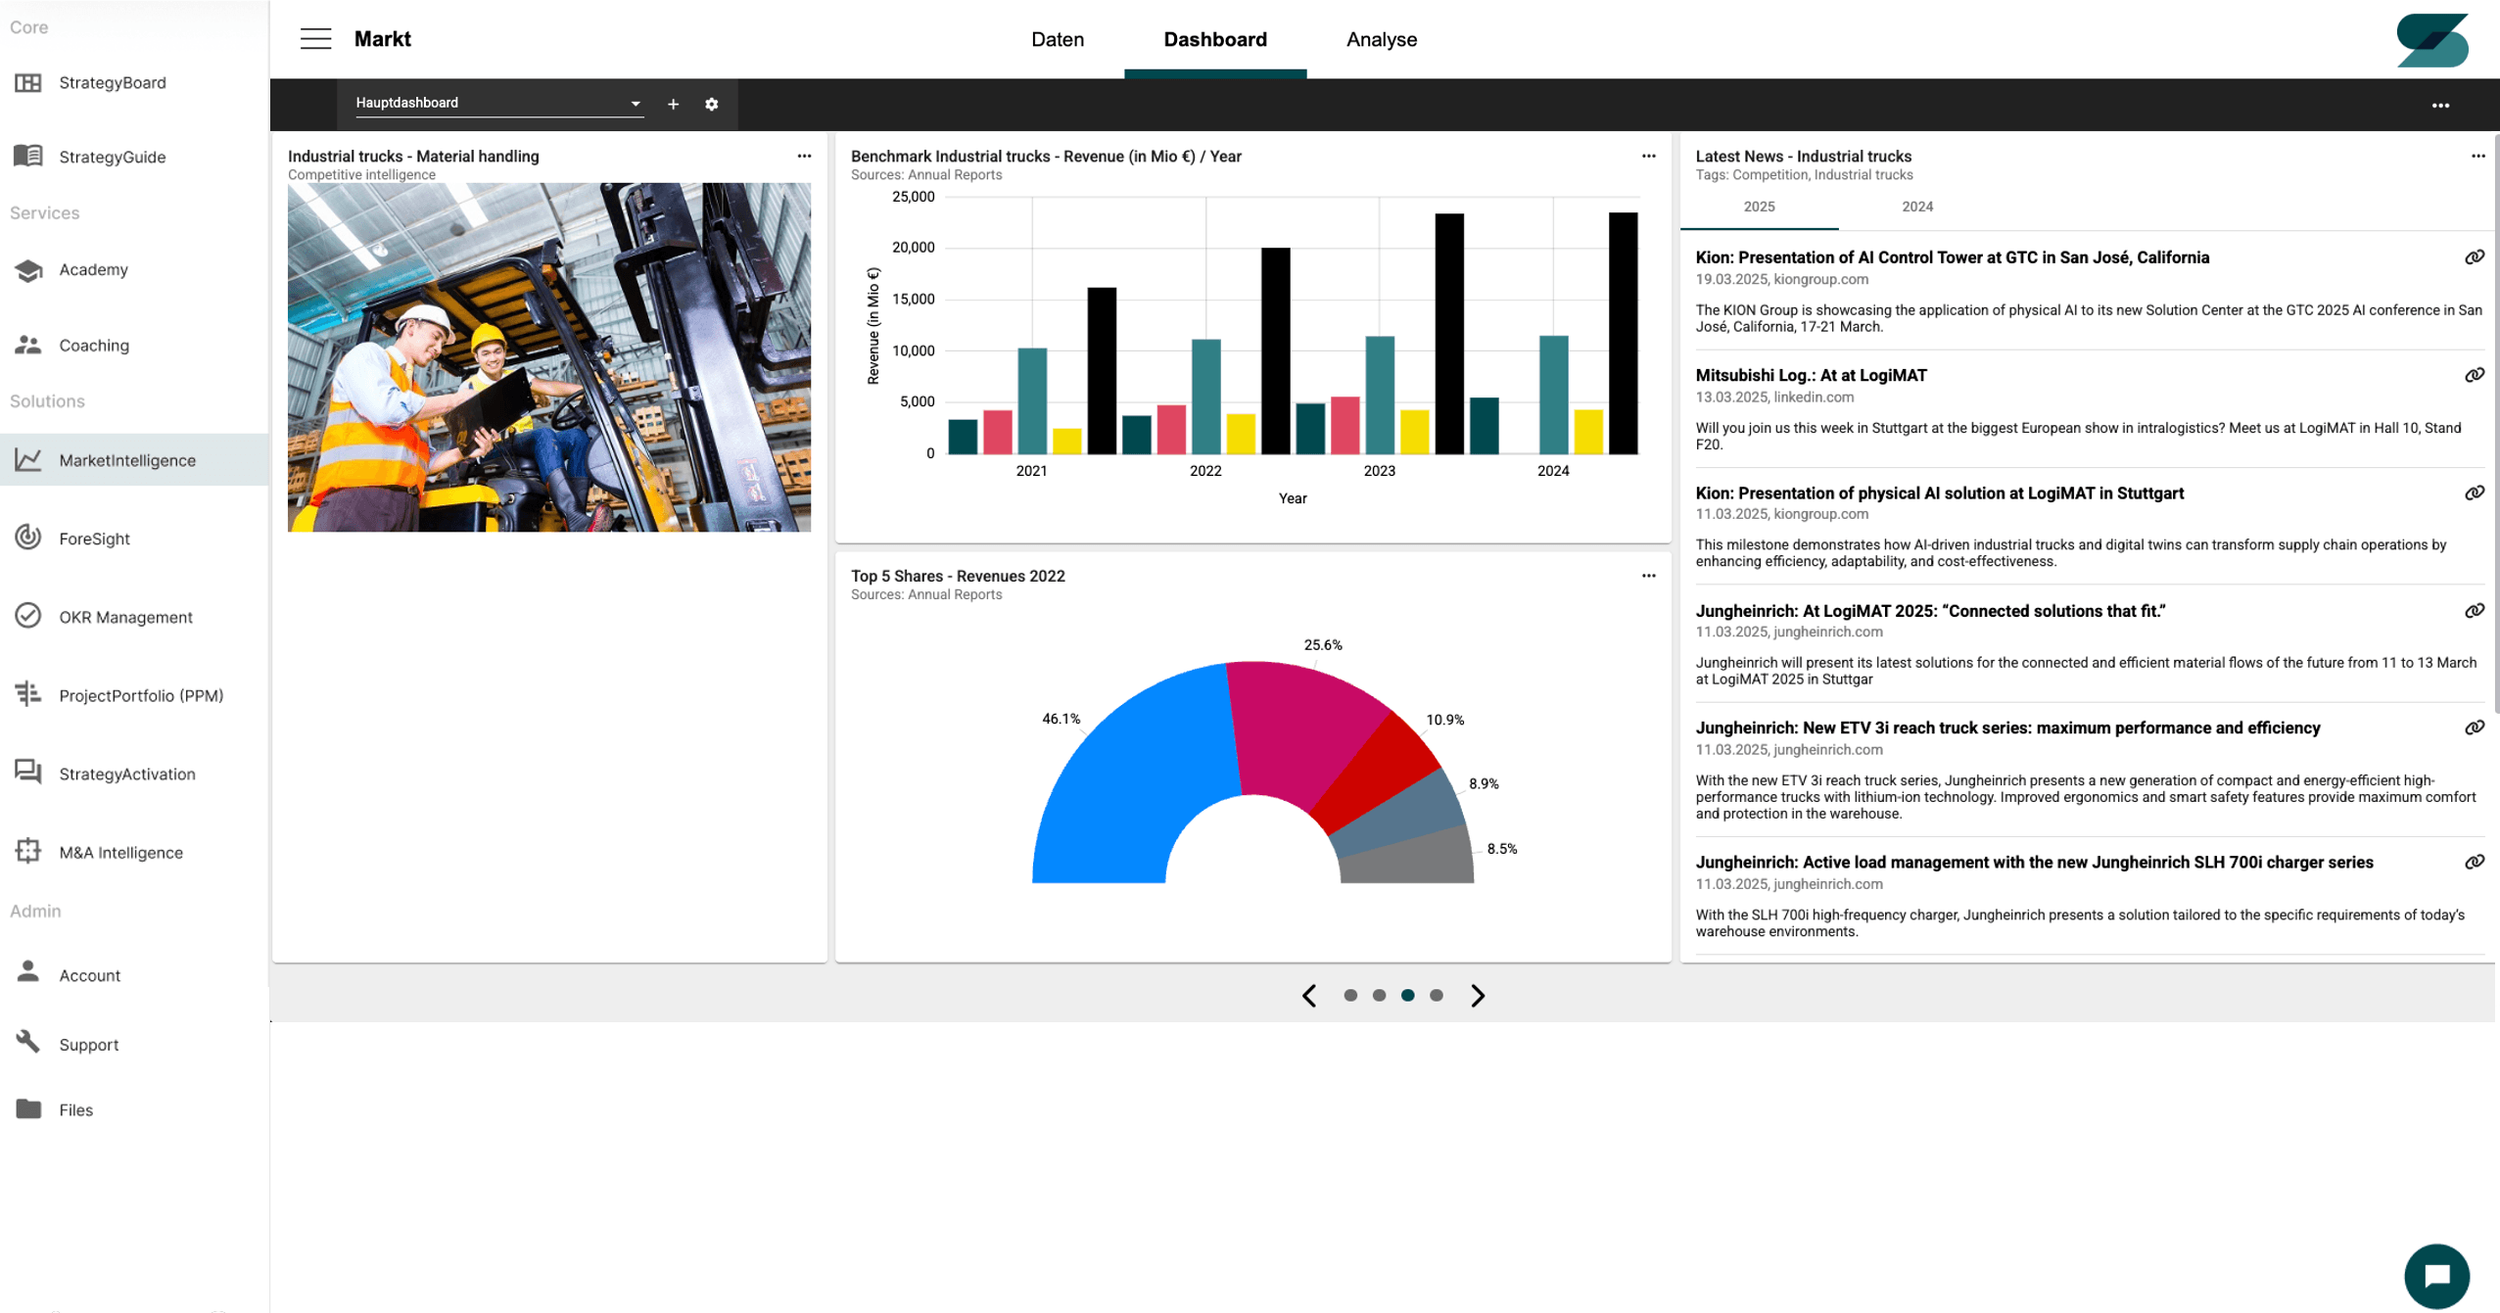Open OKR Management from the sidebar
2500x1313 pixels.
(125, 616)
